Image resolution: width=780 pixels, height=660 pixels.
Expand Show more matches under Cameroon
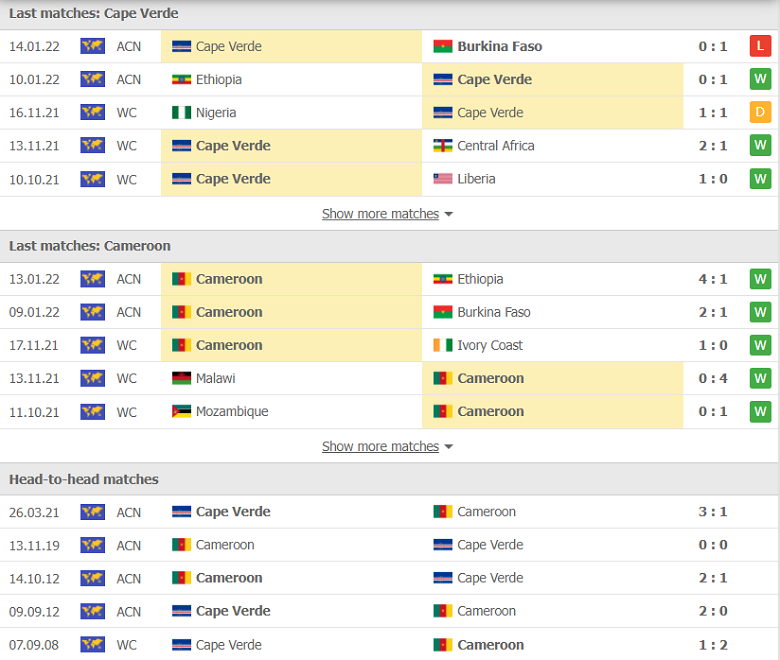point(380,446)
